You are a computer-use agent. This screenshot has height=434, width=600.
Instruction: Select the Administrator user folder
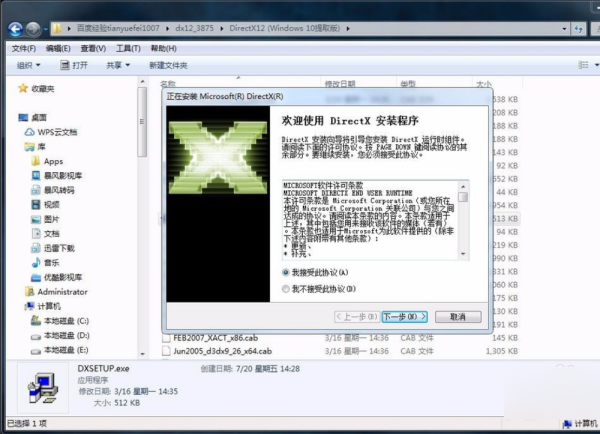pos(56,292)
